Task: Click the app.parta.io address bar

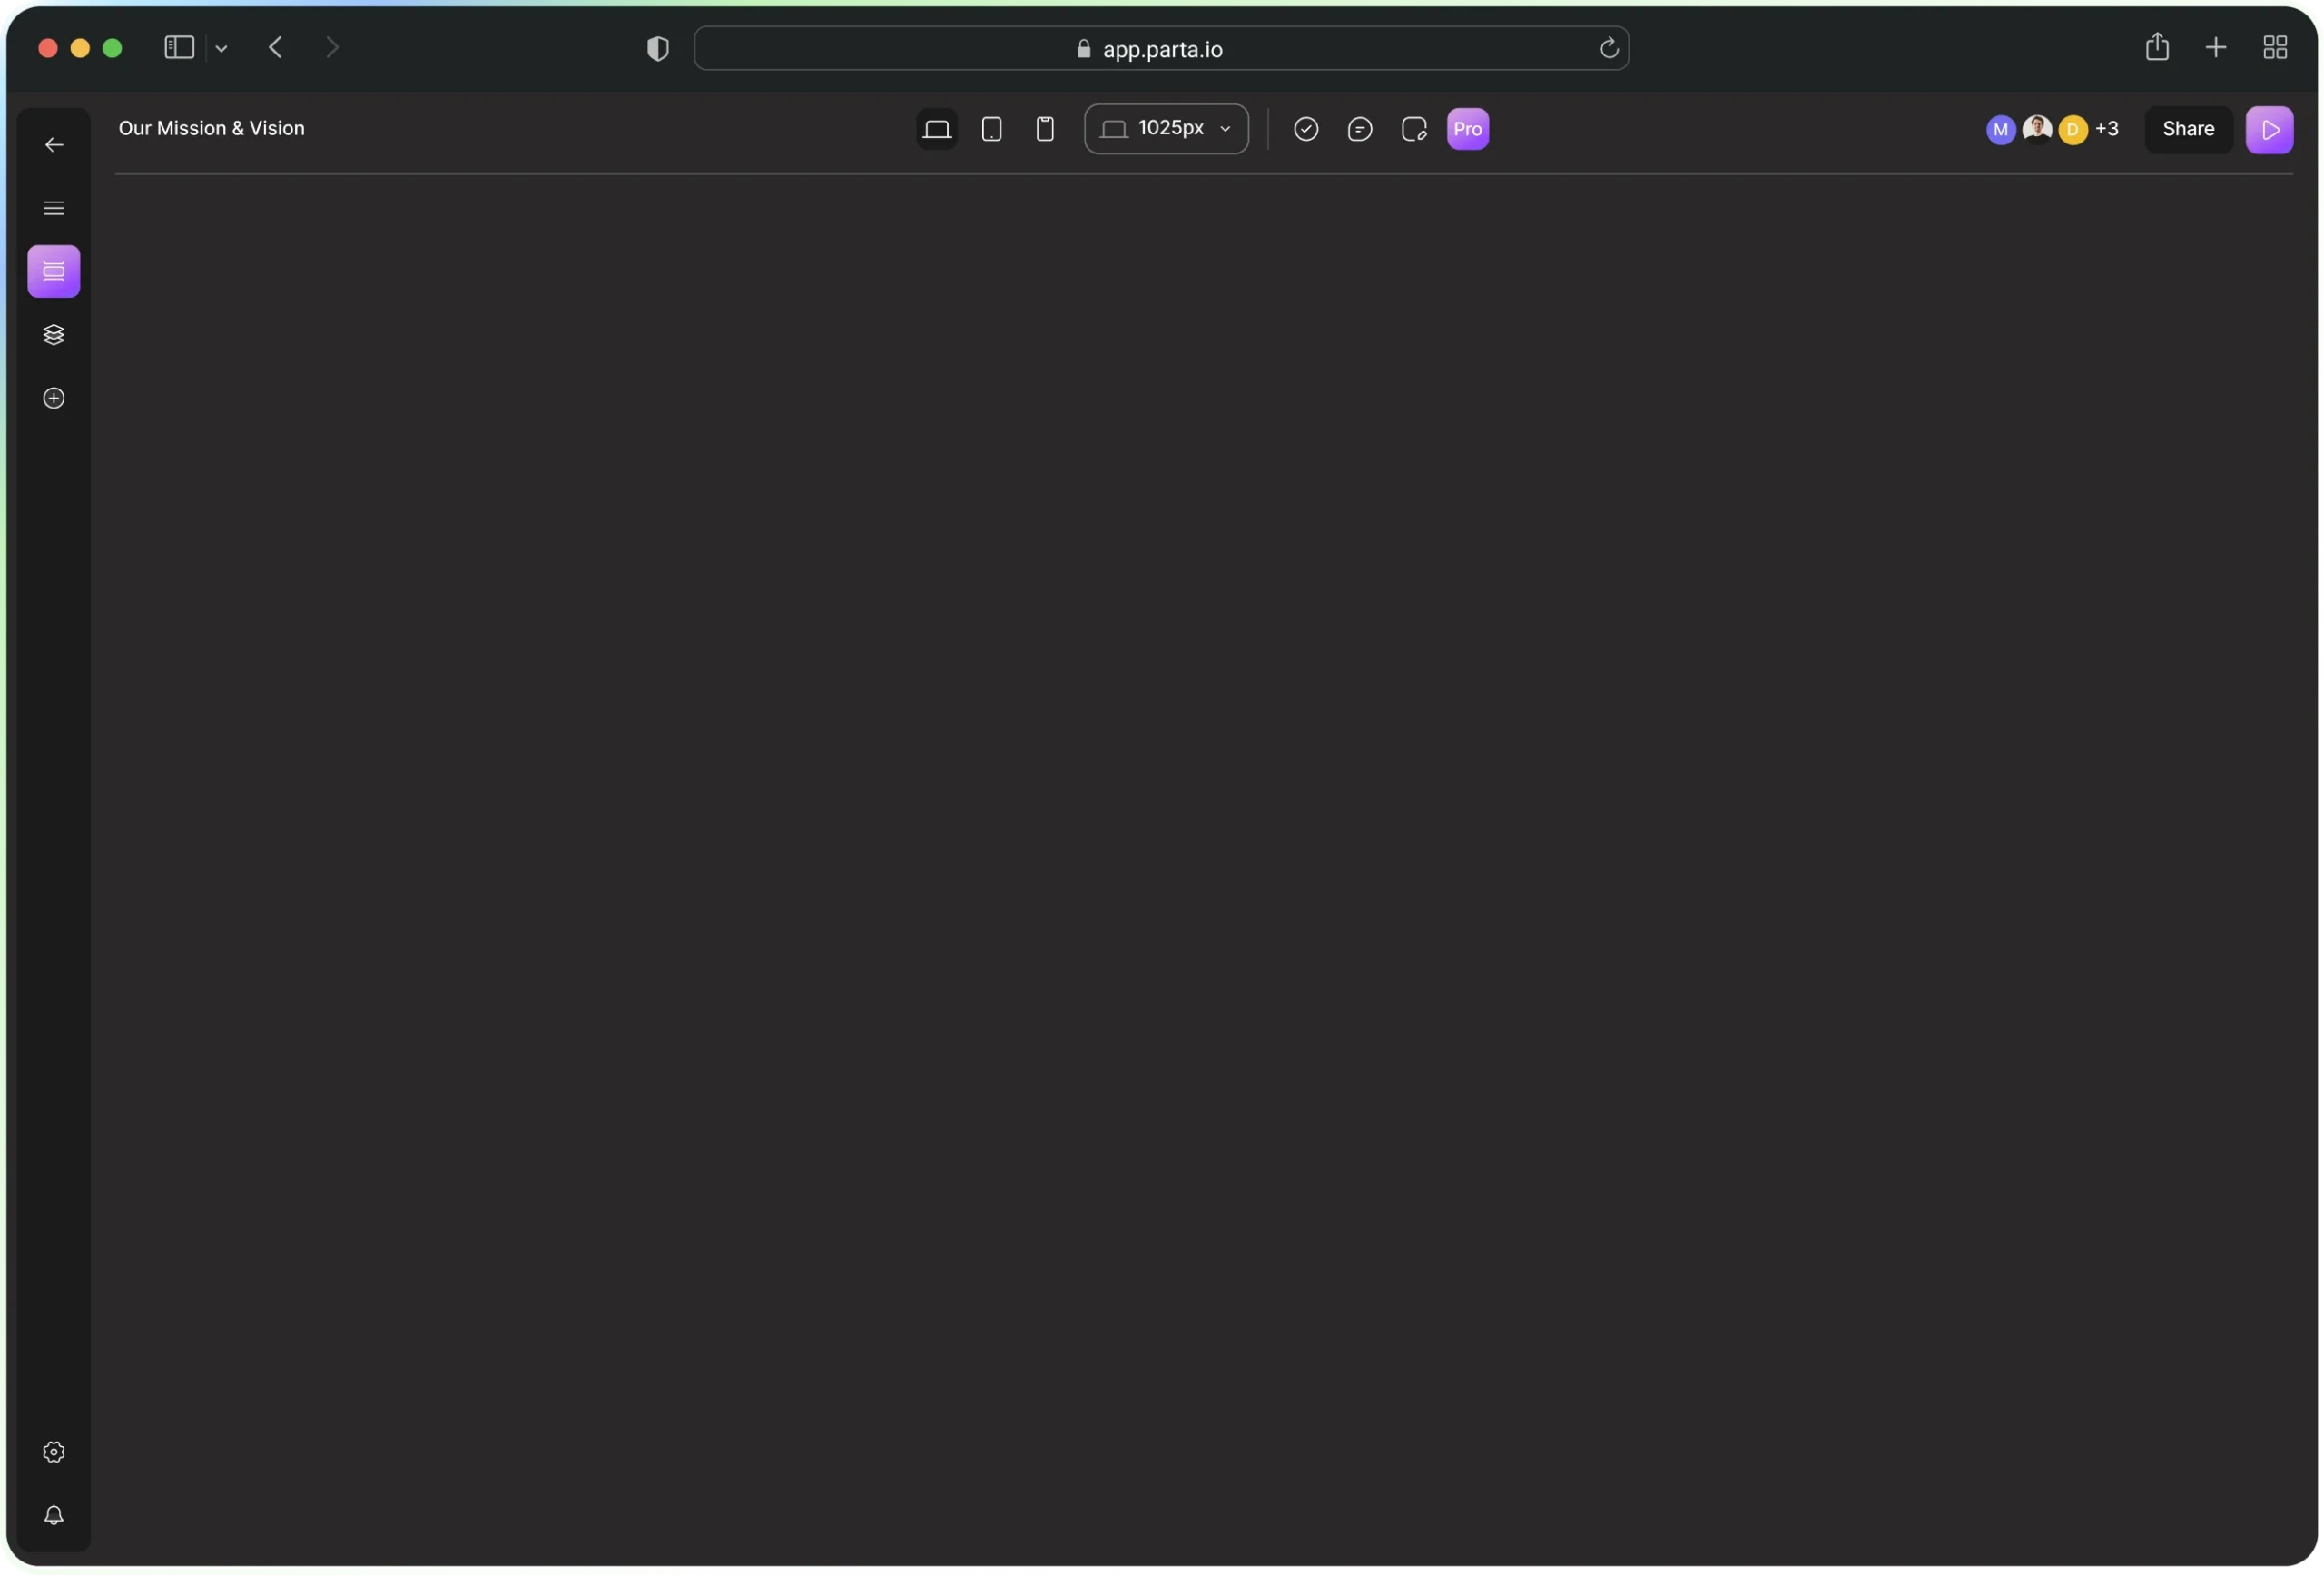Action: 1160,49
